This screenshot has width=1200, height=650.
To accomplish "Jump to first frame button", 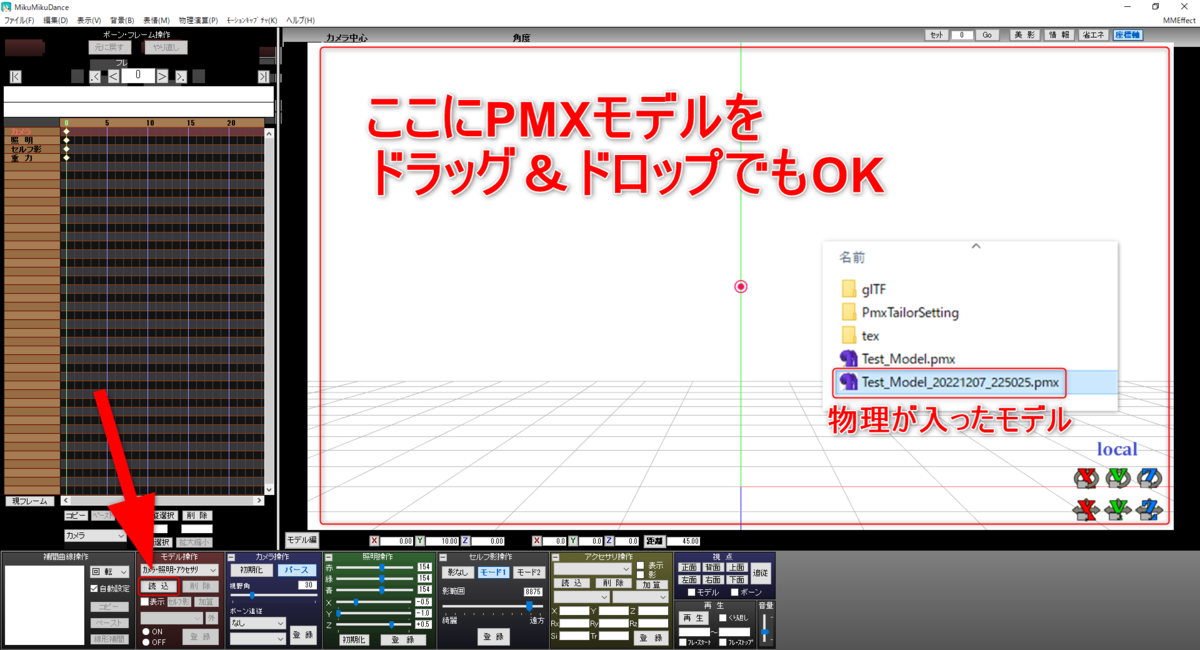I will point(16,77).
